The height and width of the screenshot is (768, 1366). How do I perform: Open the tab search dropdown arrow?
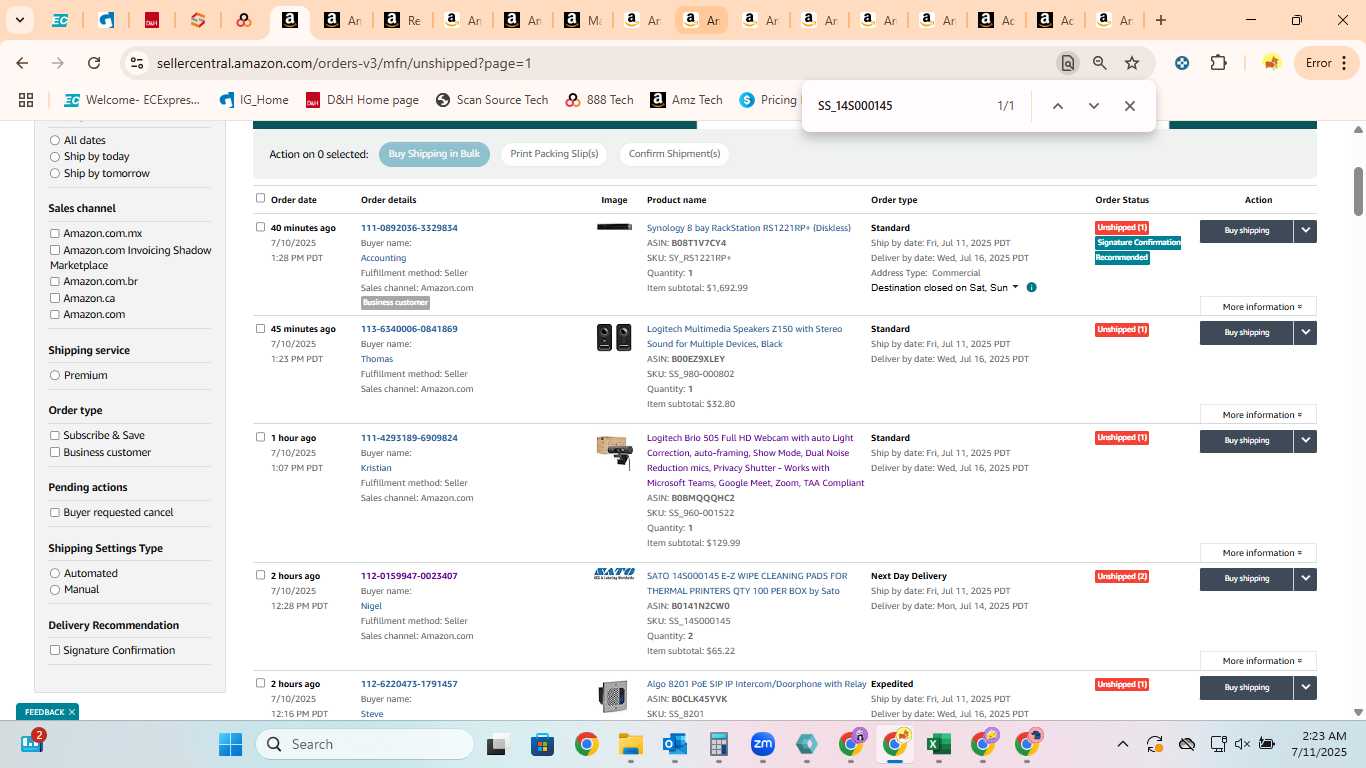(x=21, y=20)
